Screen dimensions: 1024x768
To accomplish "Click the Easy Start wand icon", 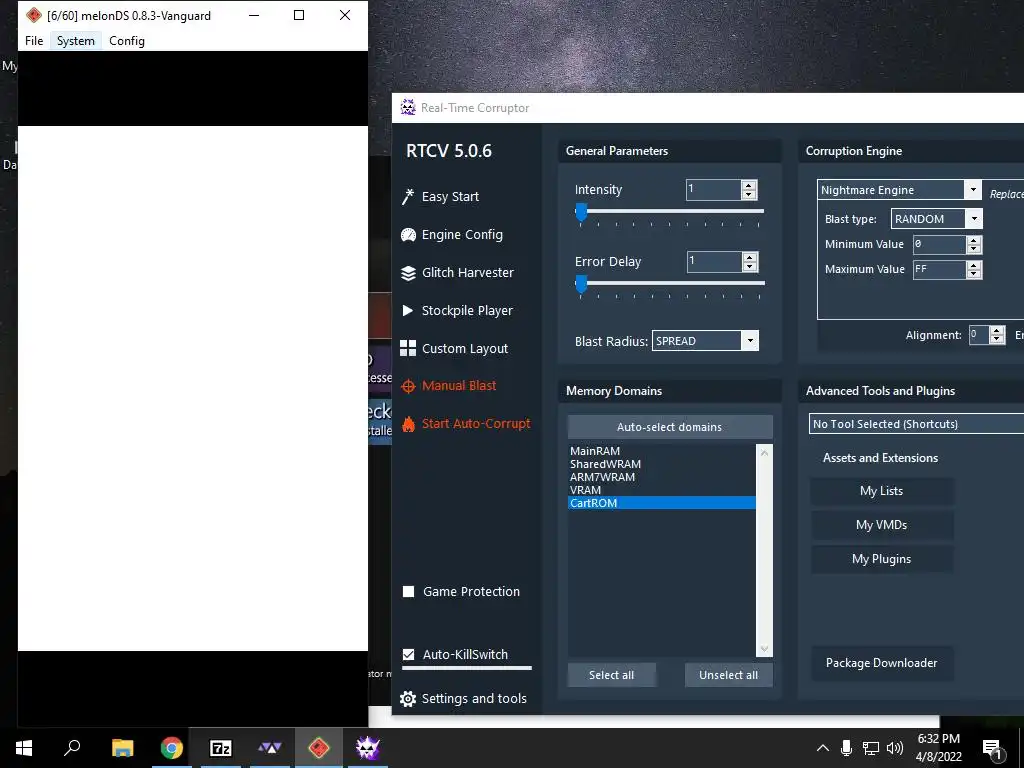I will pyautogui.click(x=408, y=197).
